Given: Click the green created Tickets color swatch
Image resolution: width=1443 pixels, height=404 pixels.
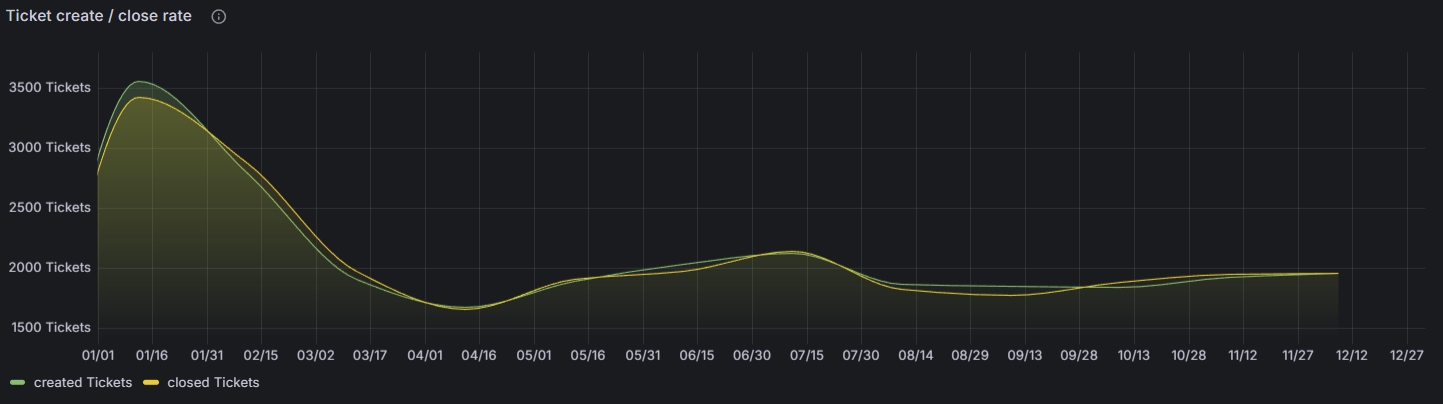Looking at the screenshot, I should point(18,383).
